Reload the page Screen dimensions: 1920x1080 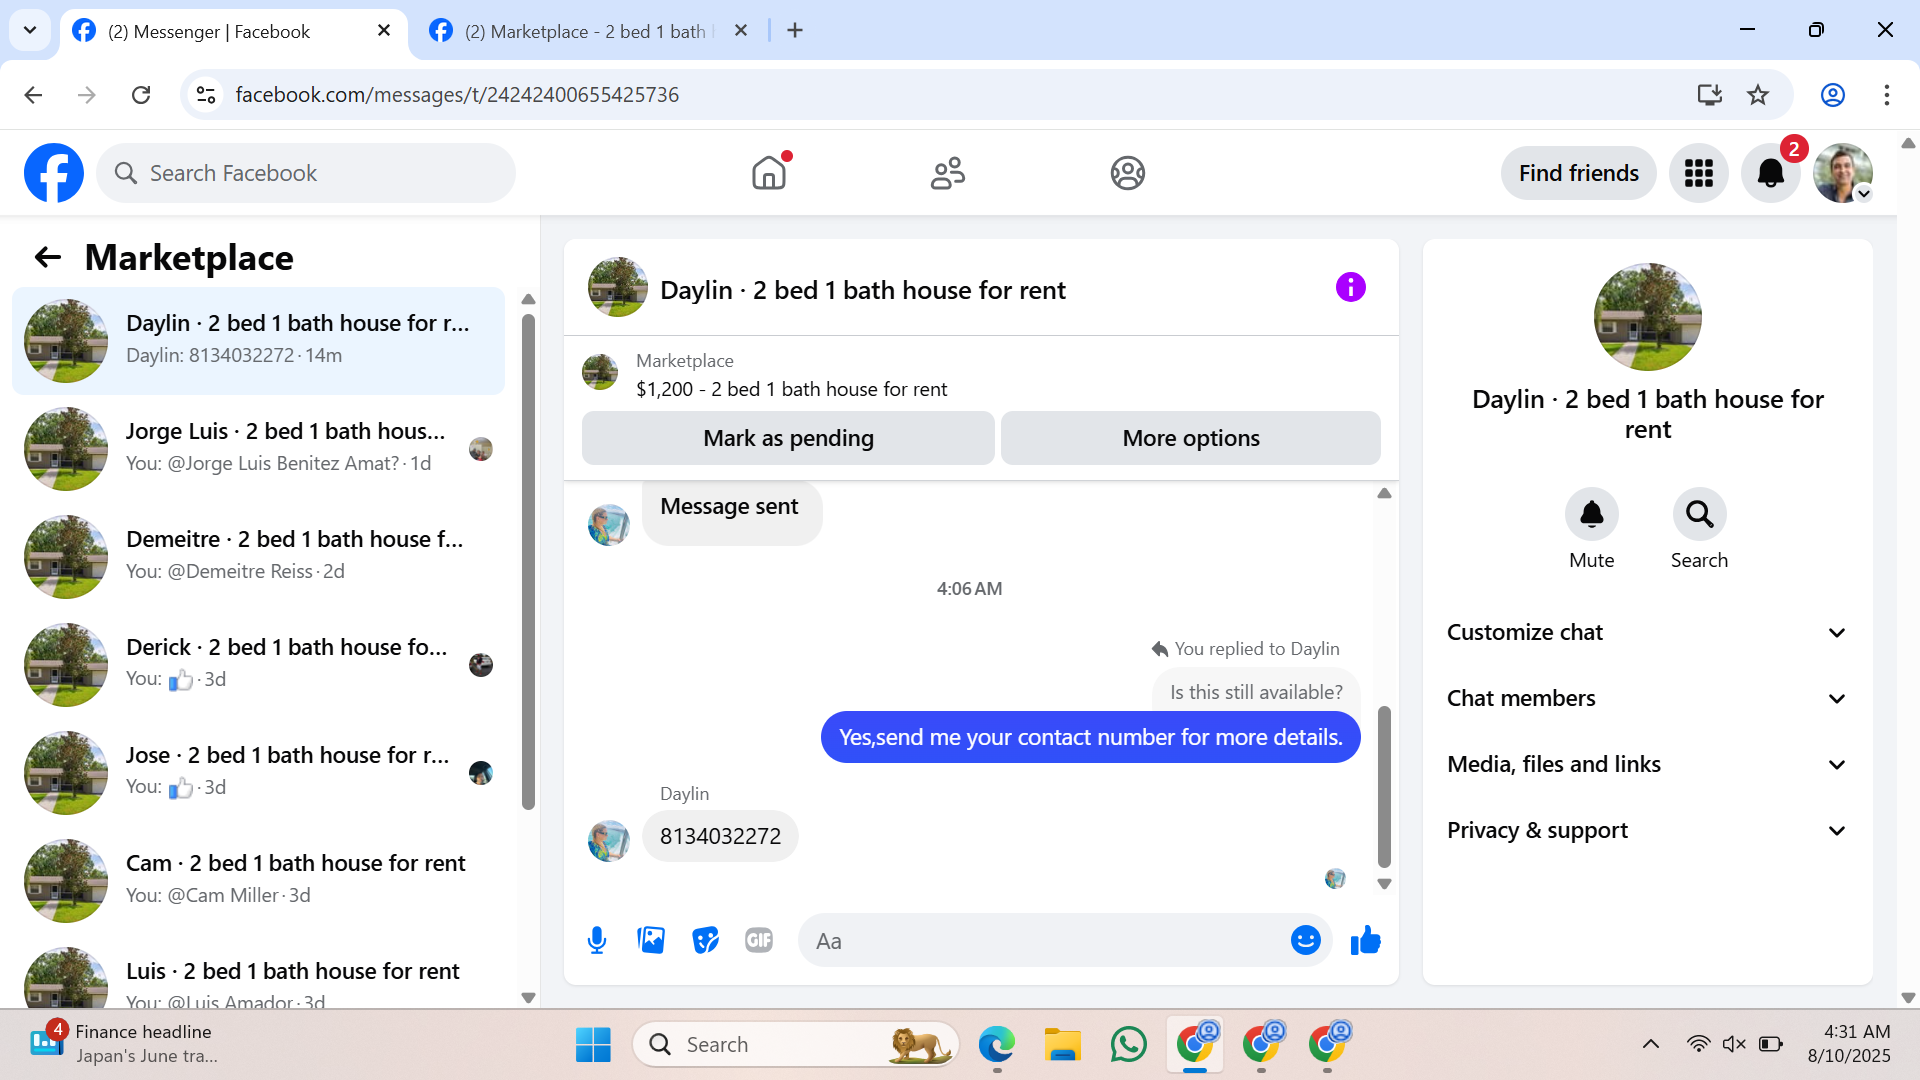141,95
